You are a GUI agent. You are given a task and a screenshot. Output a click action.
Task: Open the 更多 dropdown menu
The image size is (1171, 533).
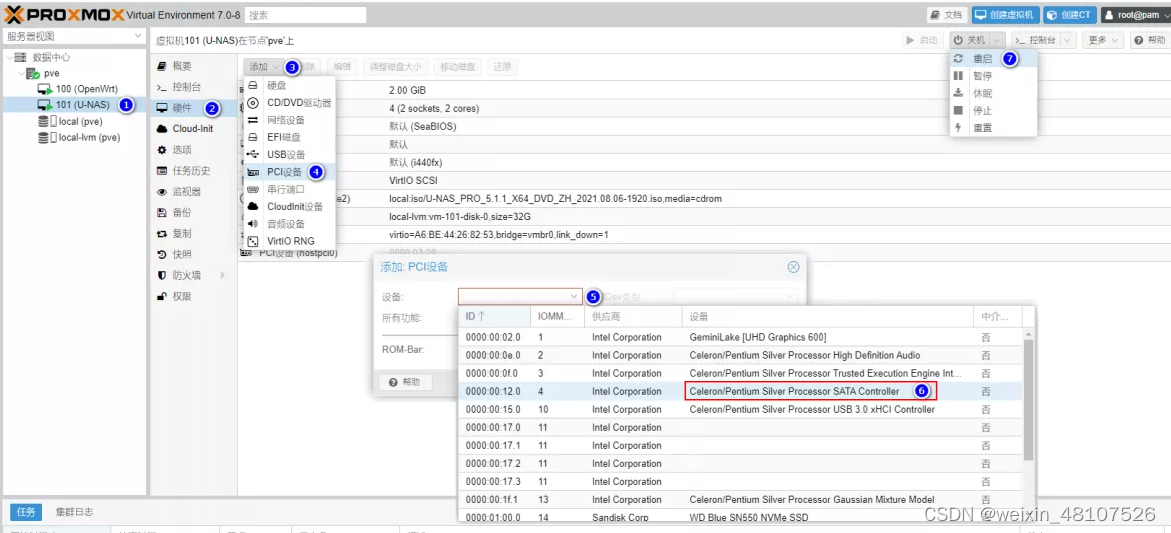tap(1103, 40)
